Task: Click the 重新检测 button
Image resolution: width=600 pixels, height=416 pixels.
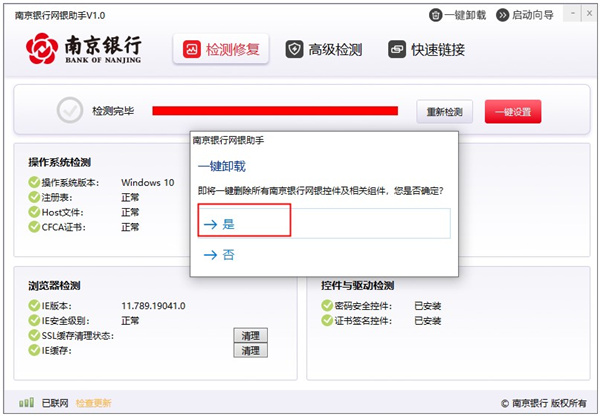Action: pyautogui.click(x=444, y=112)
